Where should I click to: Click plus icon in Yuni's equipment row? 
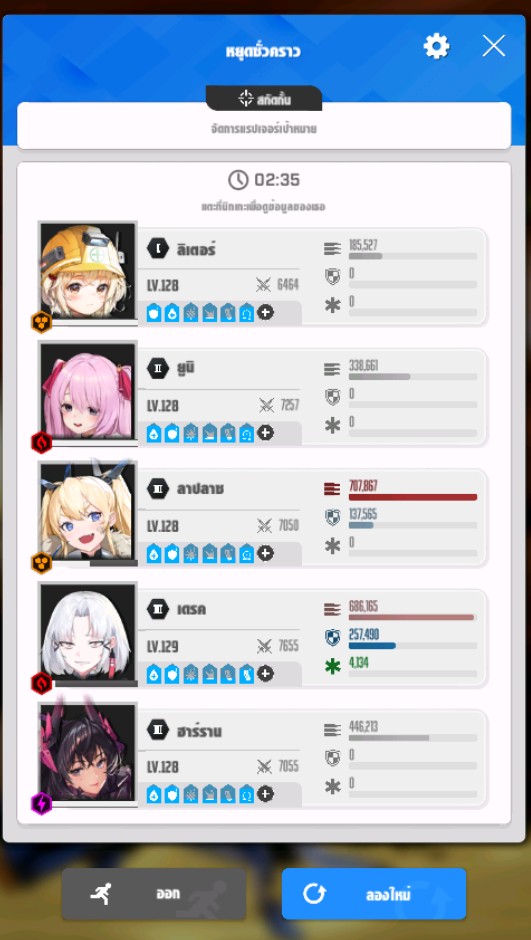coord(266,433)
